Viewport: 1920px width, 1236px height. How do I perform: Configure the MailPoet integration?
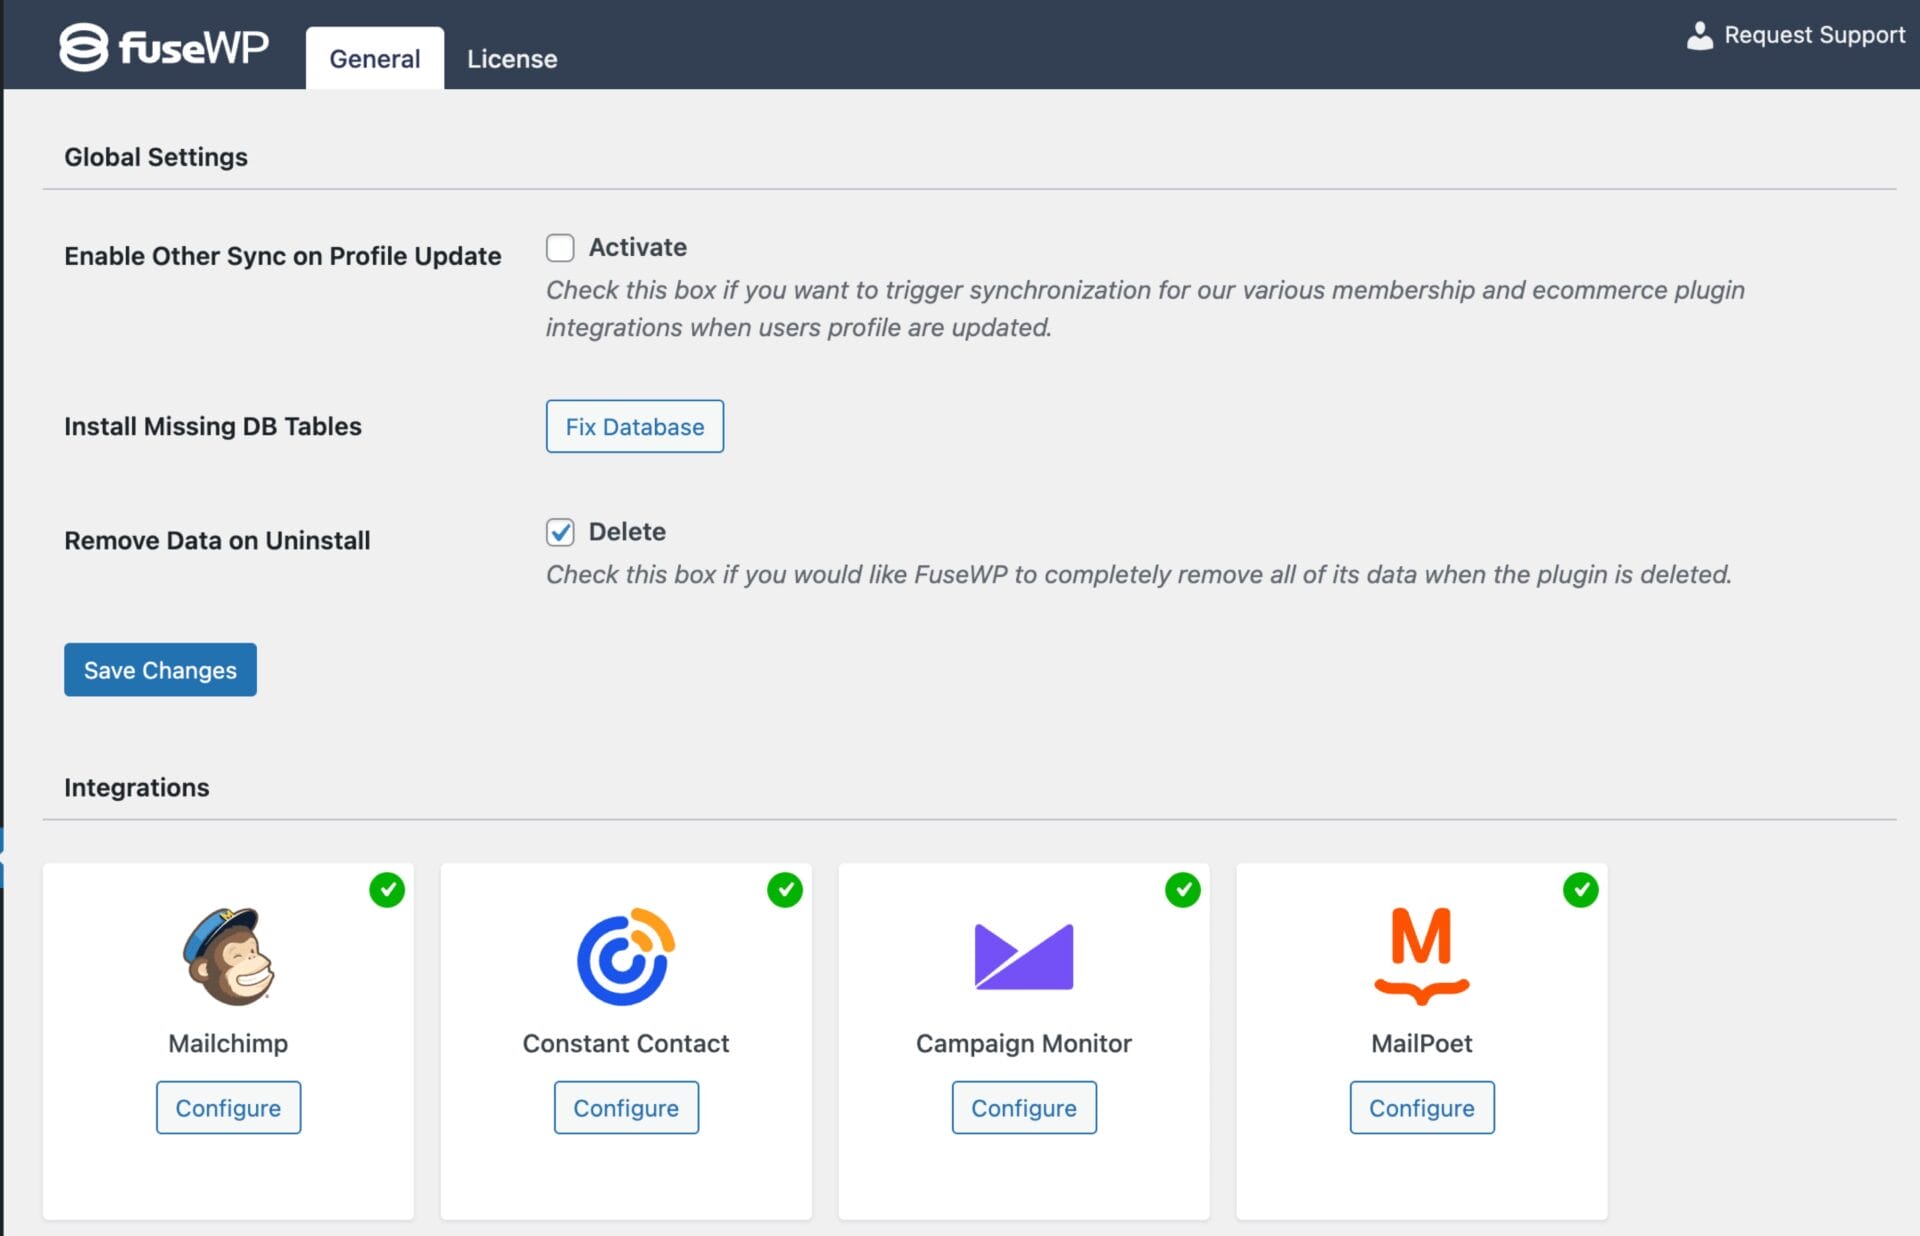pos(1422,1107)
